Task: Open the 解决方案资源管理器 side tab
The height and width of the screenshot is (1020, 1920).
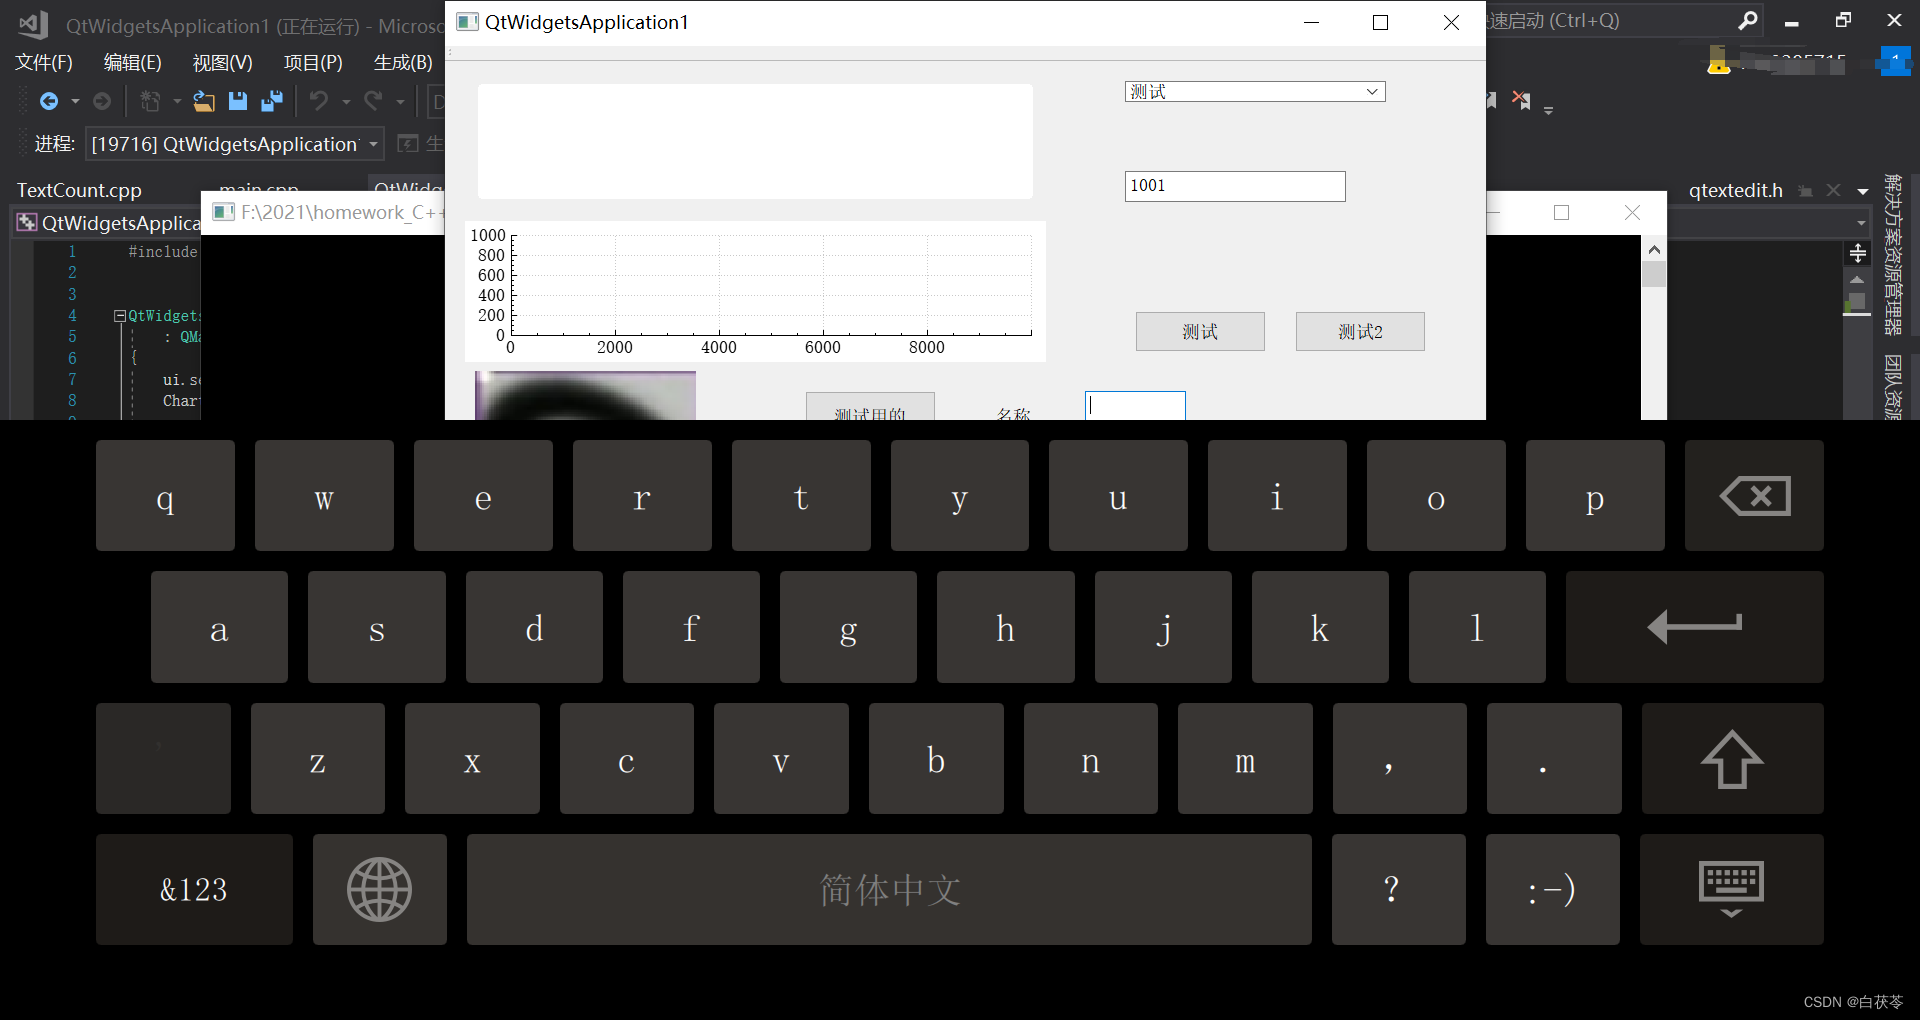Action: tap(1897, 255)
